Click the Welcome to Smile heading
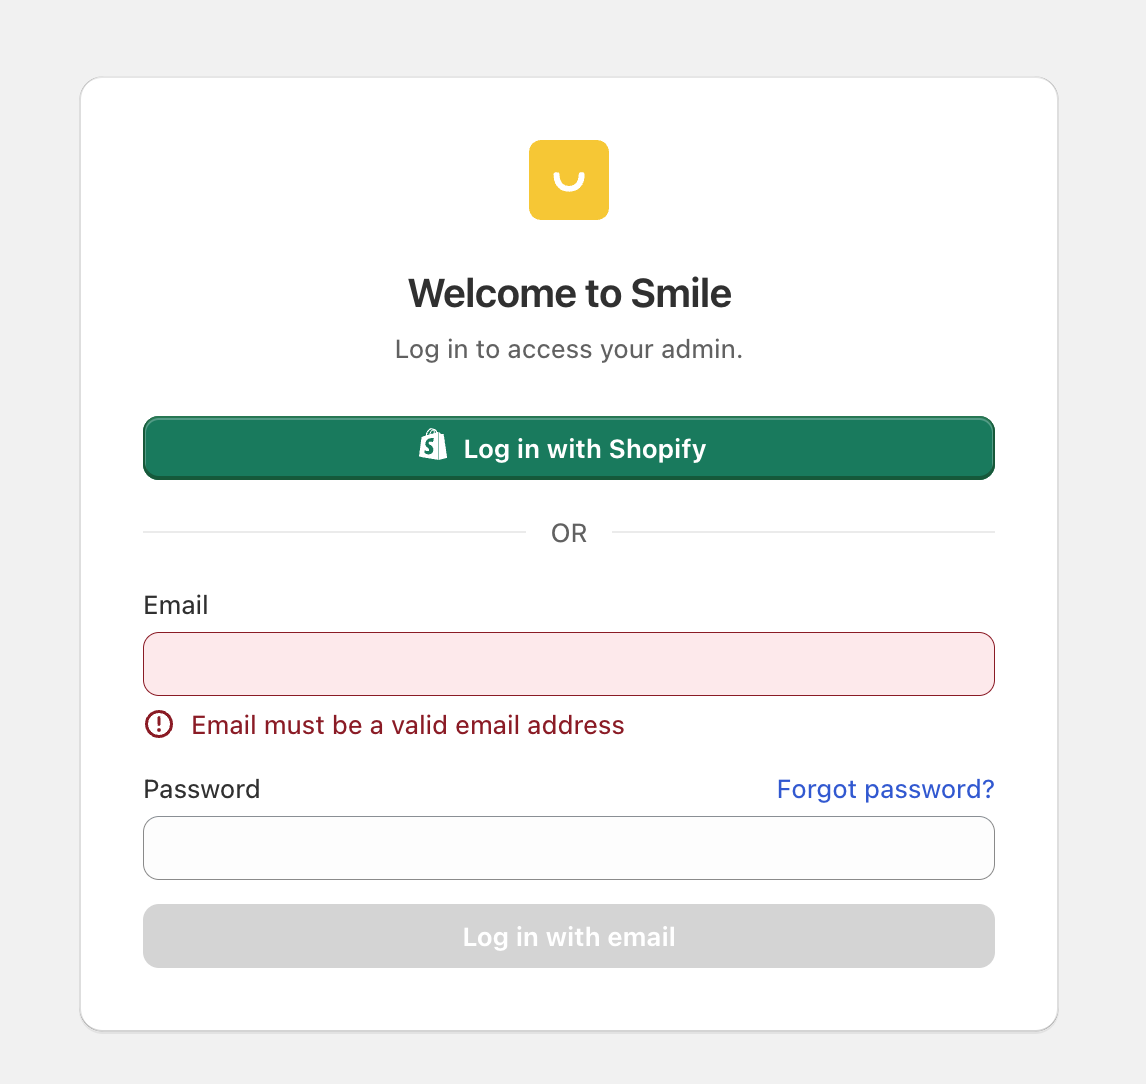The image size is (1146, 1084). coord(569,293)
